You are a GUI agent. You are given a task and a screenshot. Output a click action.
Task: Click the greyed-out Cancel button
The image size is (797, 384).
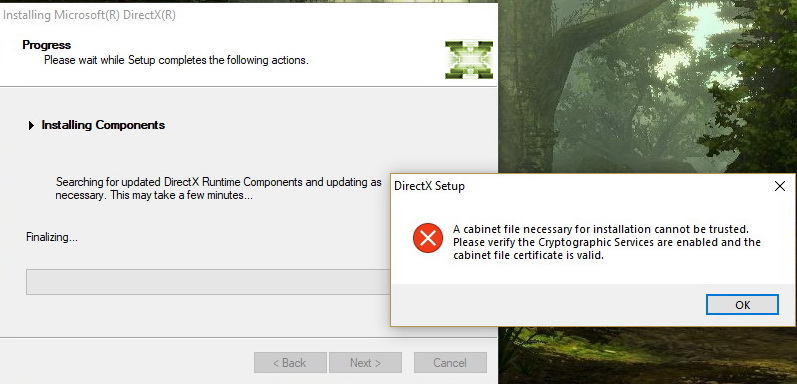(450, 363)
